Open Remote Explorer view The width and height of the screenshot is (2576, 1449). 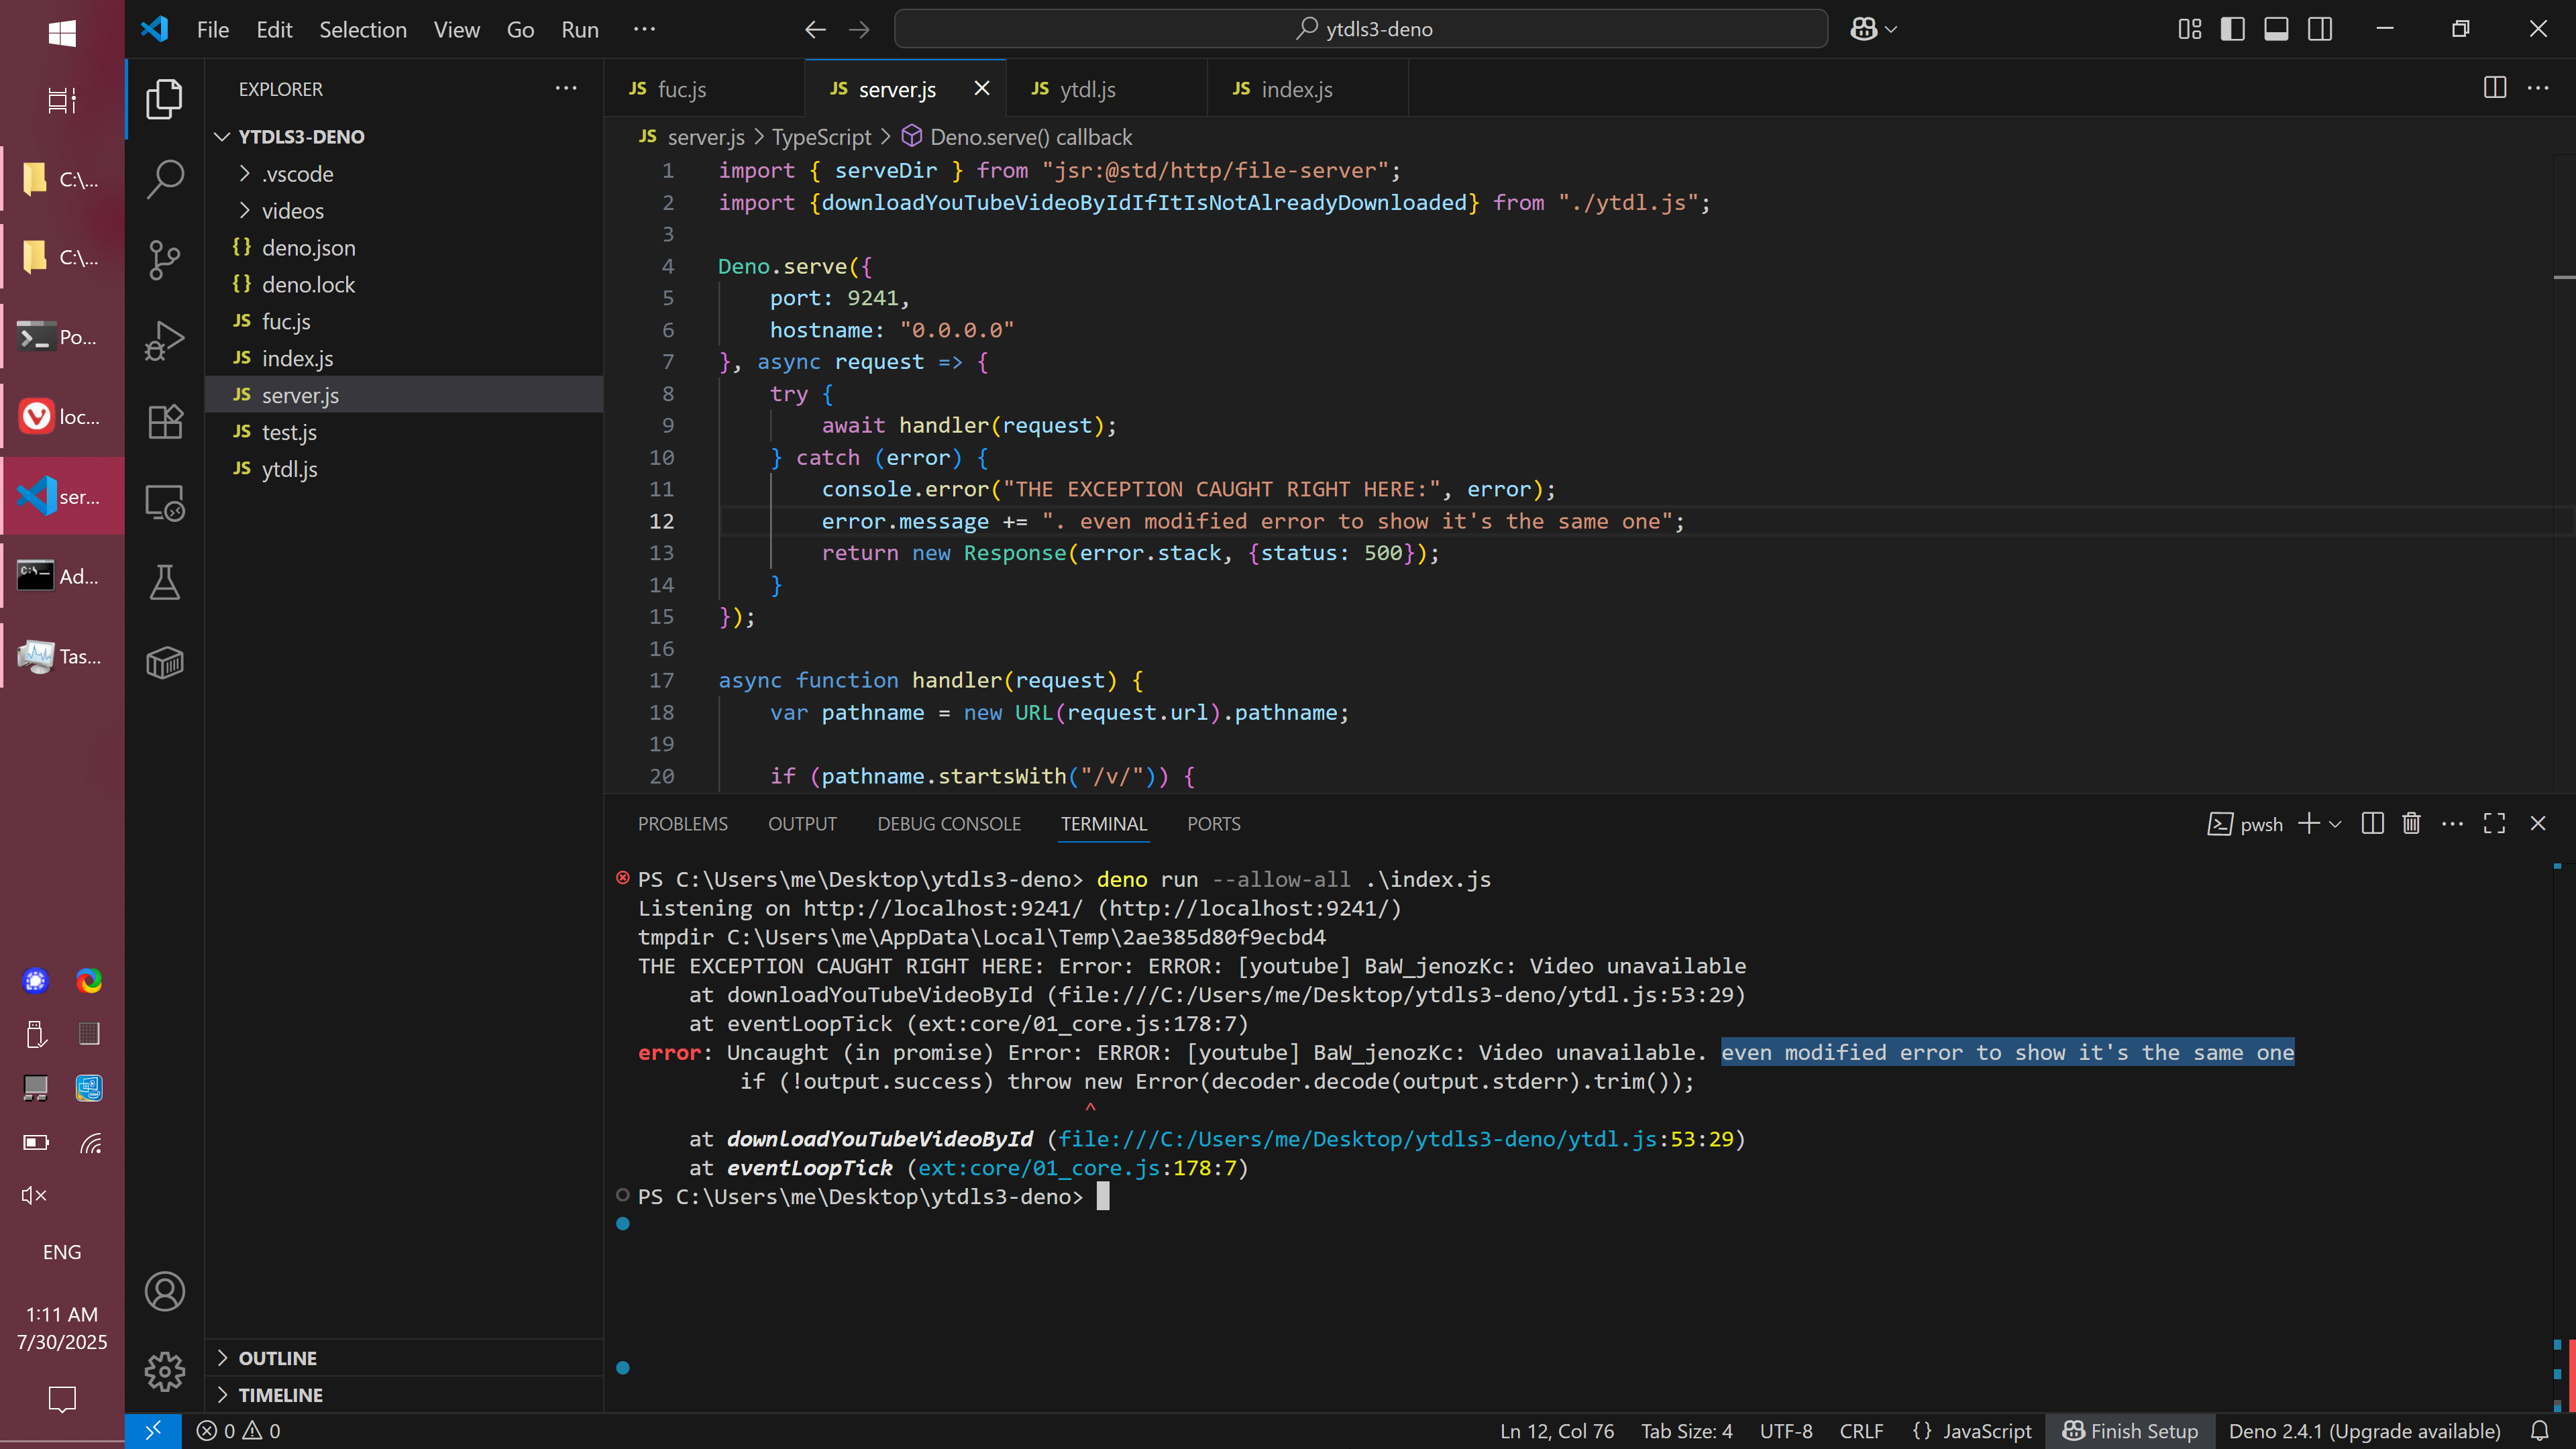pos(165,502)
